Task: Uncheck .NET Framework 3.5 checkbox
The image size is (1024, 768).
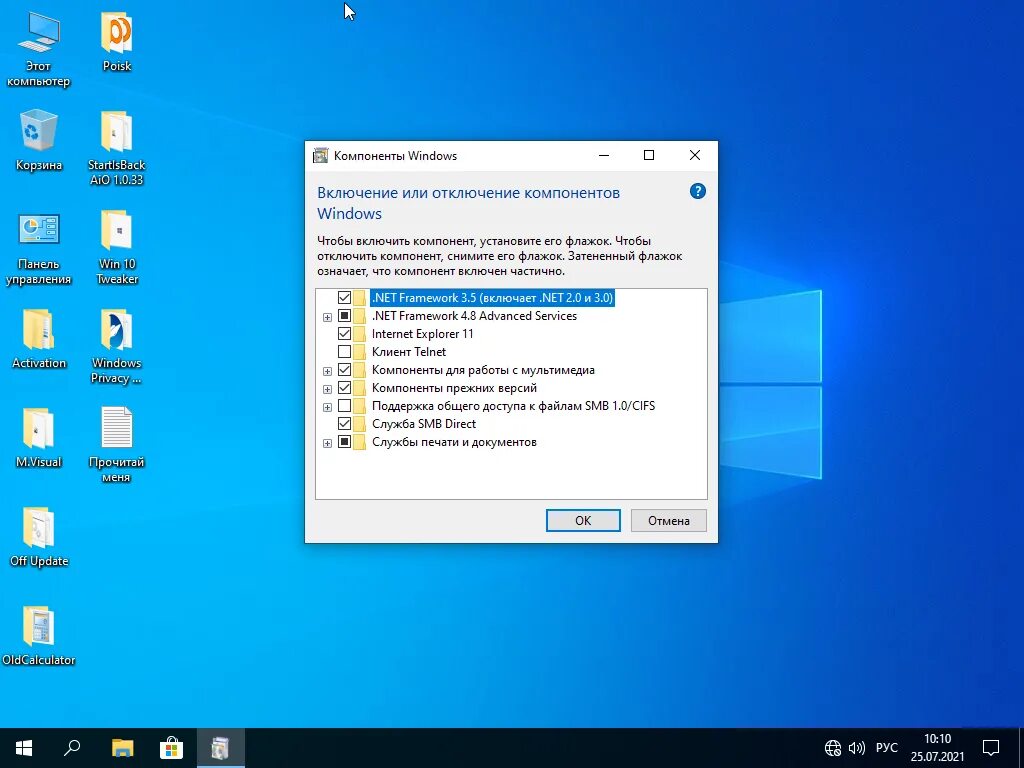Action: 344,298
